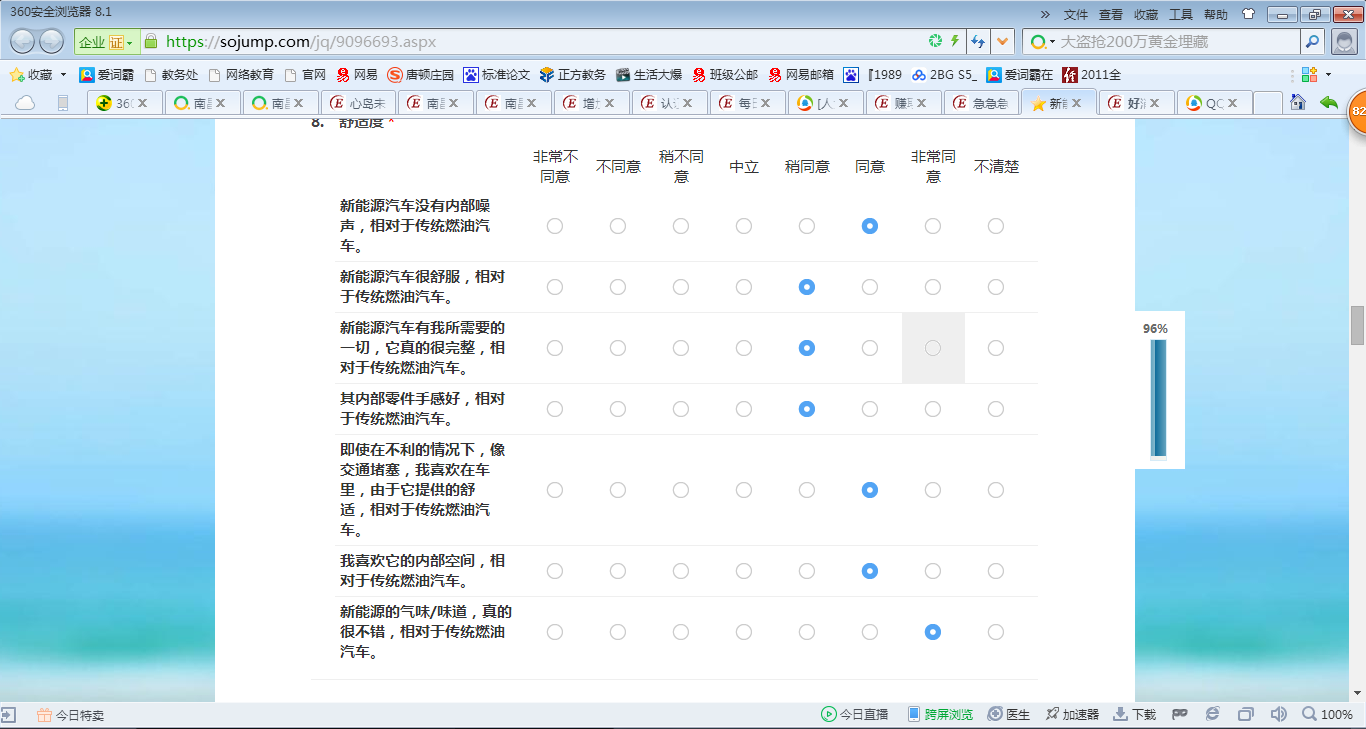1366x729 pixels.
Task: Expand the 收藏 favorites dropdown arrow
Action: (64, 75)
